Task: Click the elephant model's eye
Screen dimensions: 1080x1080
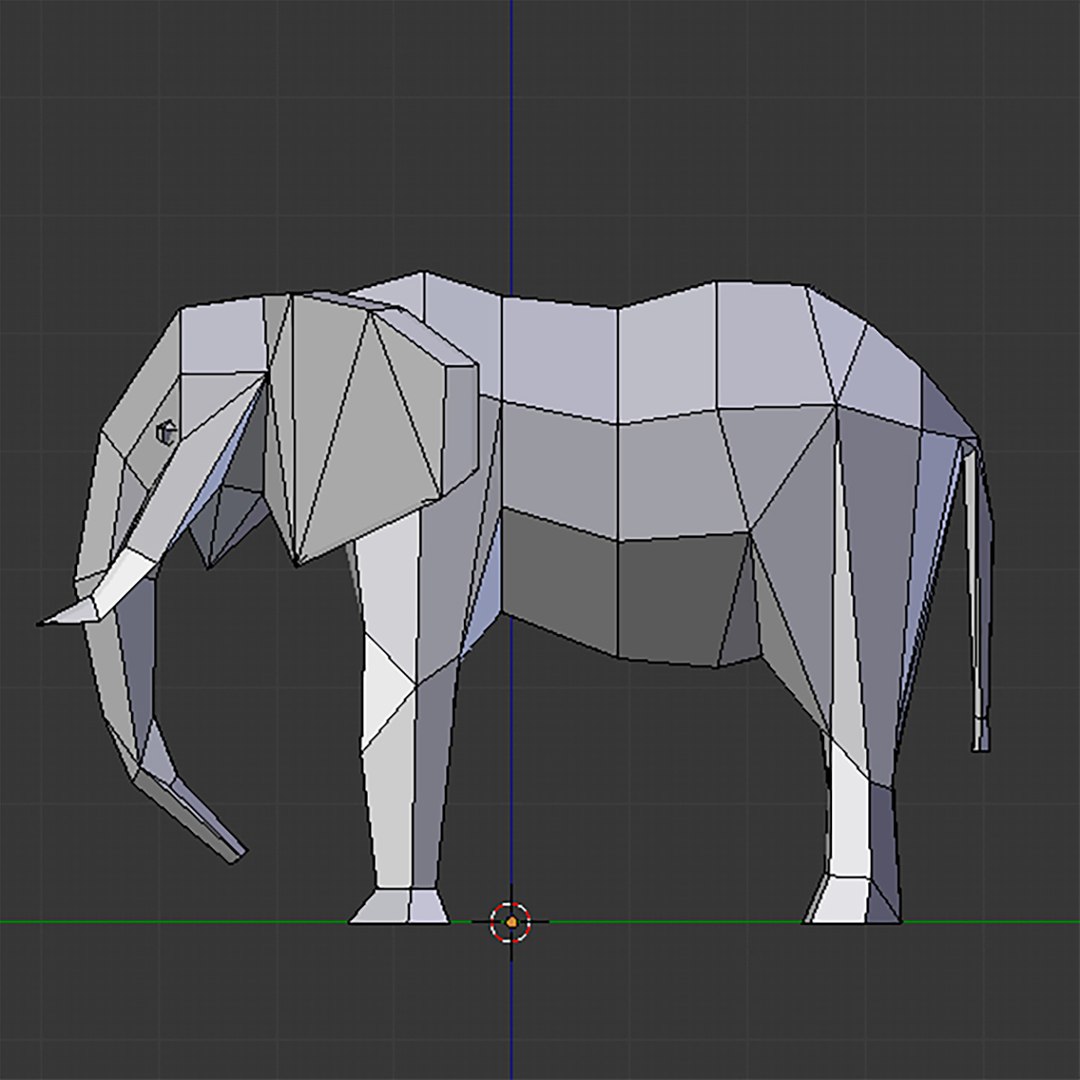Action: (x=166, y=434)
